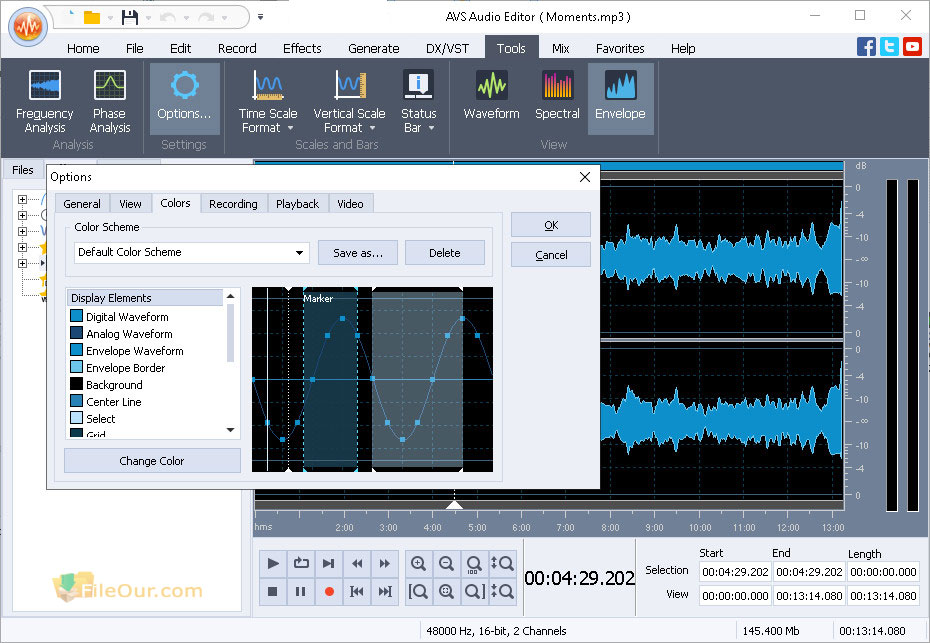Screen dimensions: 930x643
Task: Switch to Envelope view
Action: [x=620, y=99]
